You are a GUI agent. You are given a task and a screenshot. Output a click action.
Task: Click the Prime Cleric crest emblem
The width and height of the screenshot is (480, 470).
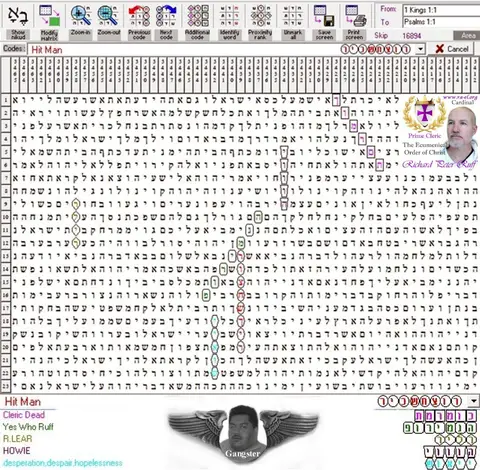click(424, 114)
